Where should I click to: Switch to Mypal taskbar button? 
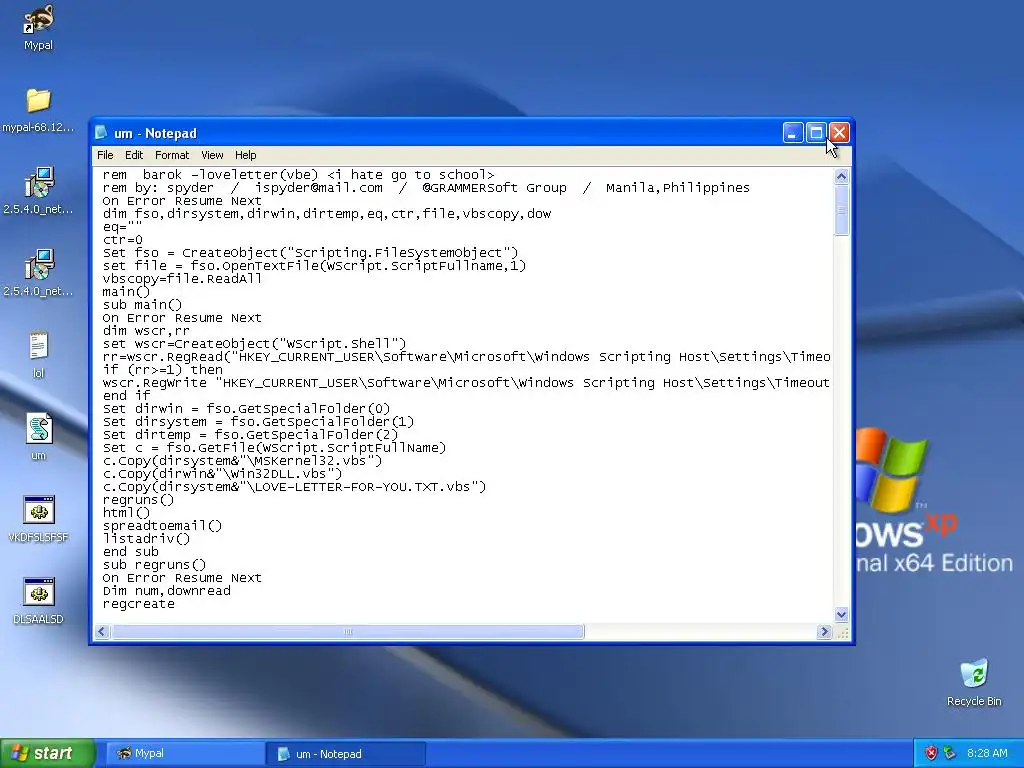point(183,753)
